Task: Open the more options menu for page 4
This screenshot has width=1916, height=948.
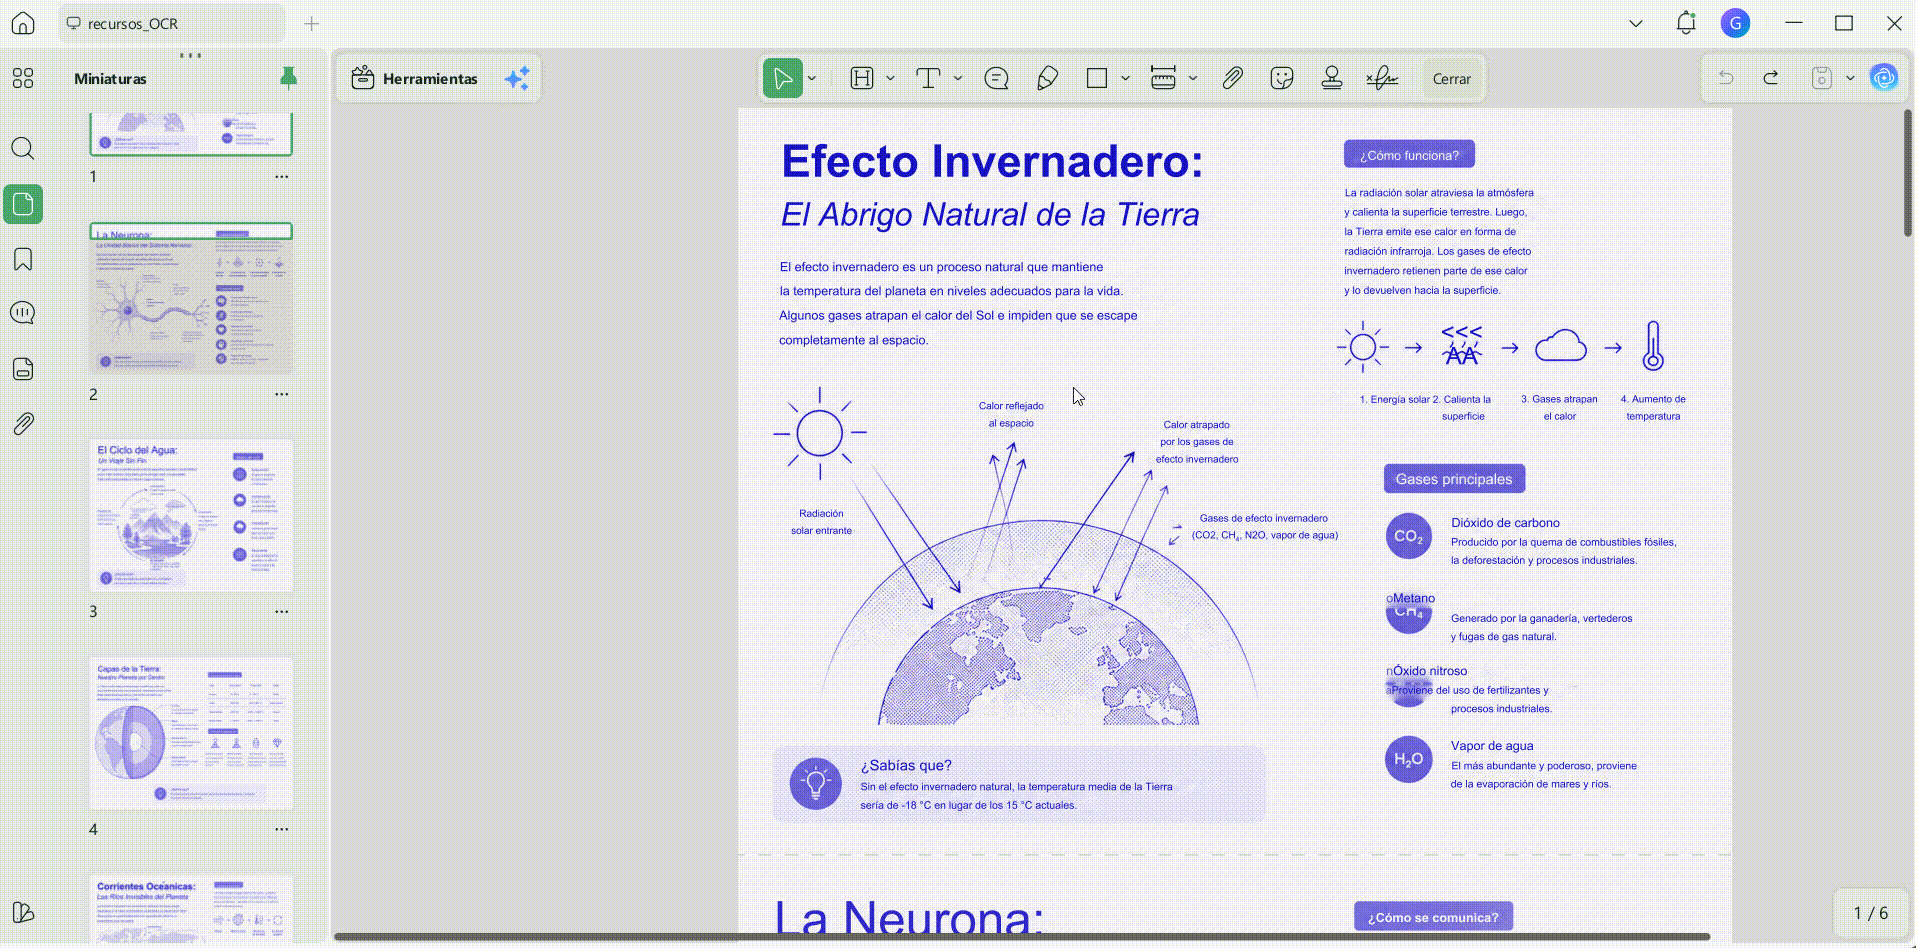Action: coord(282,830)
